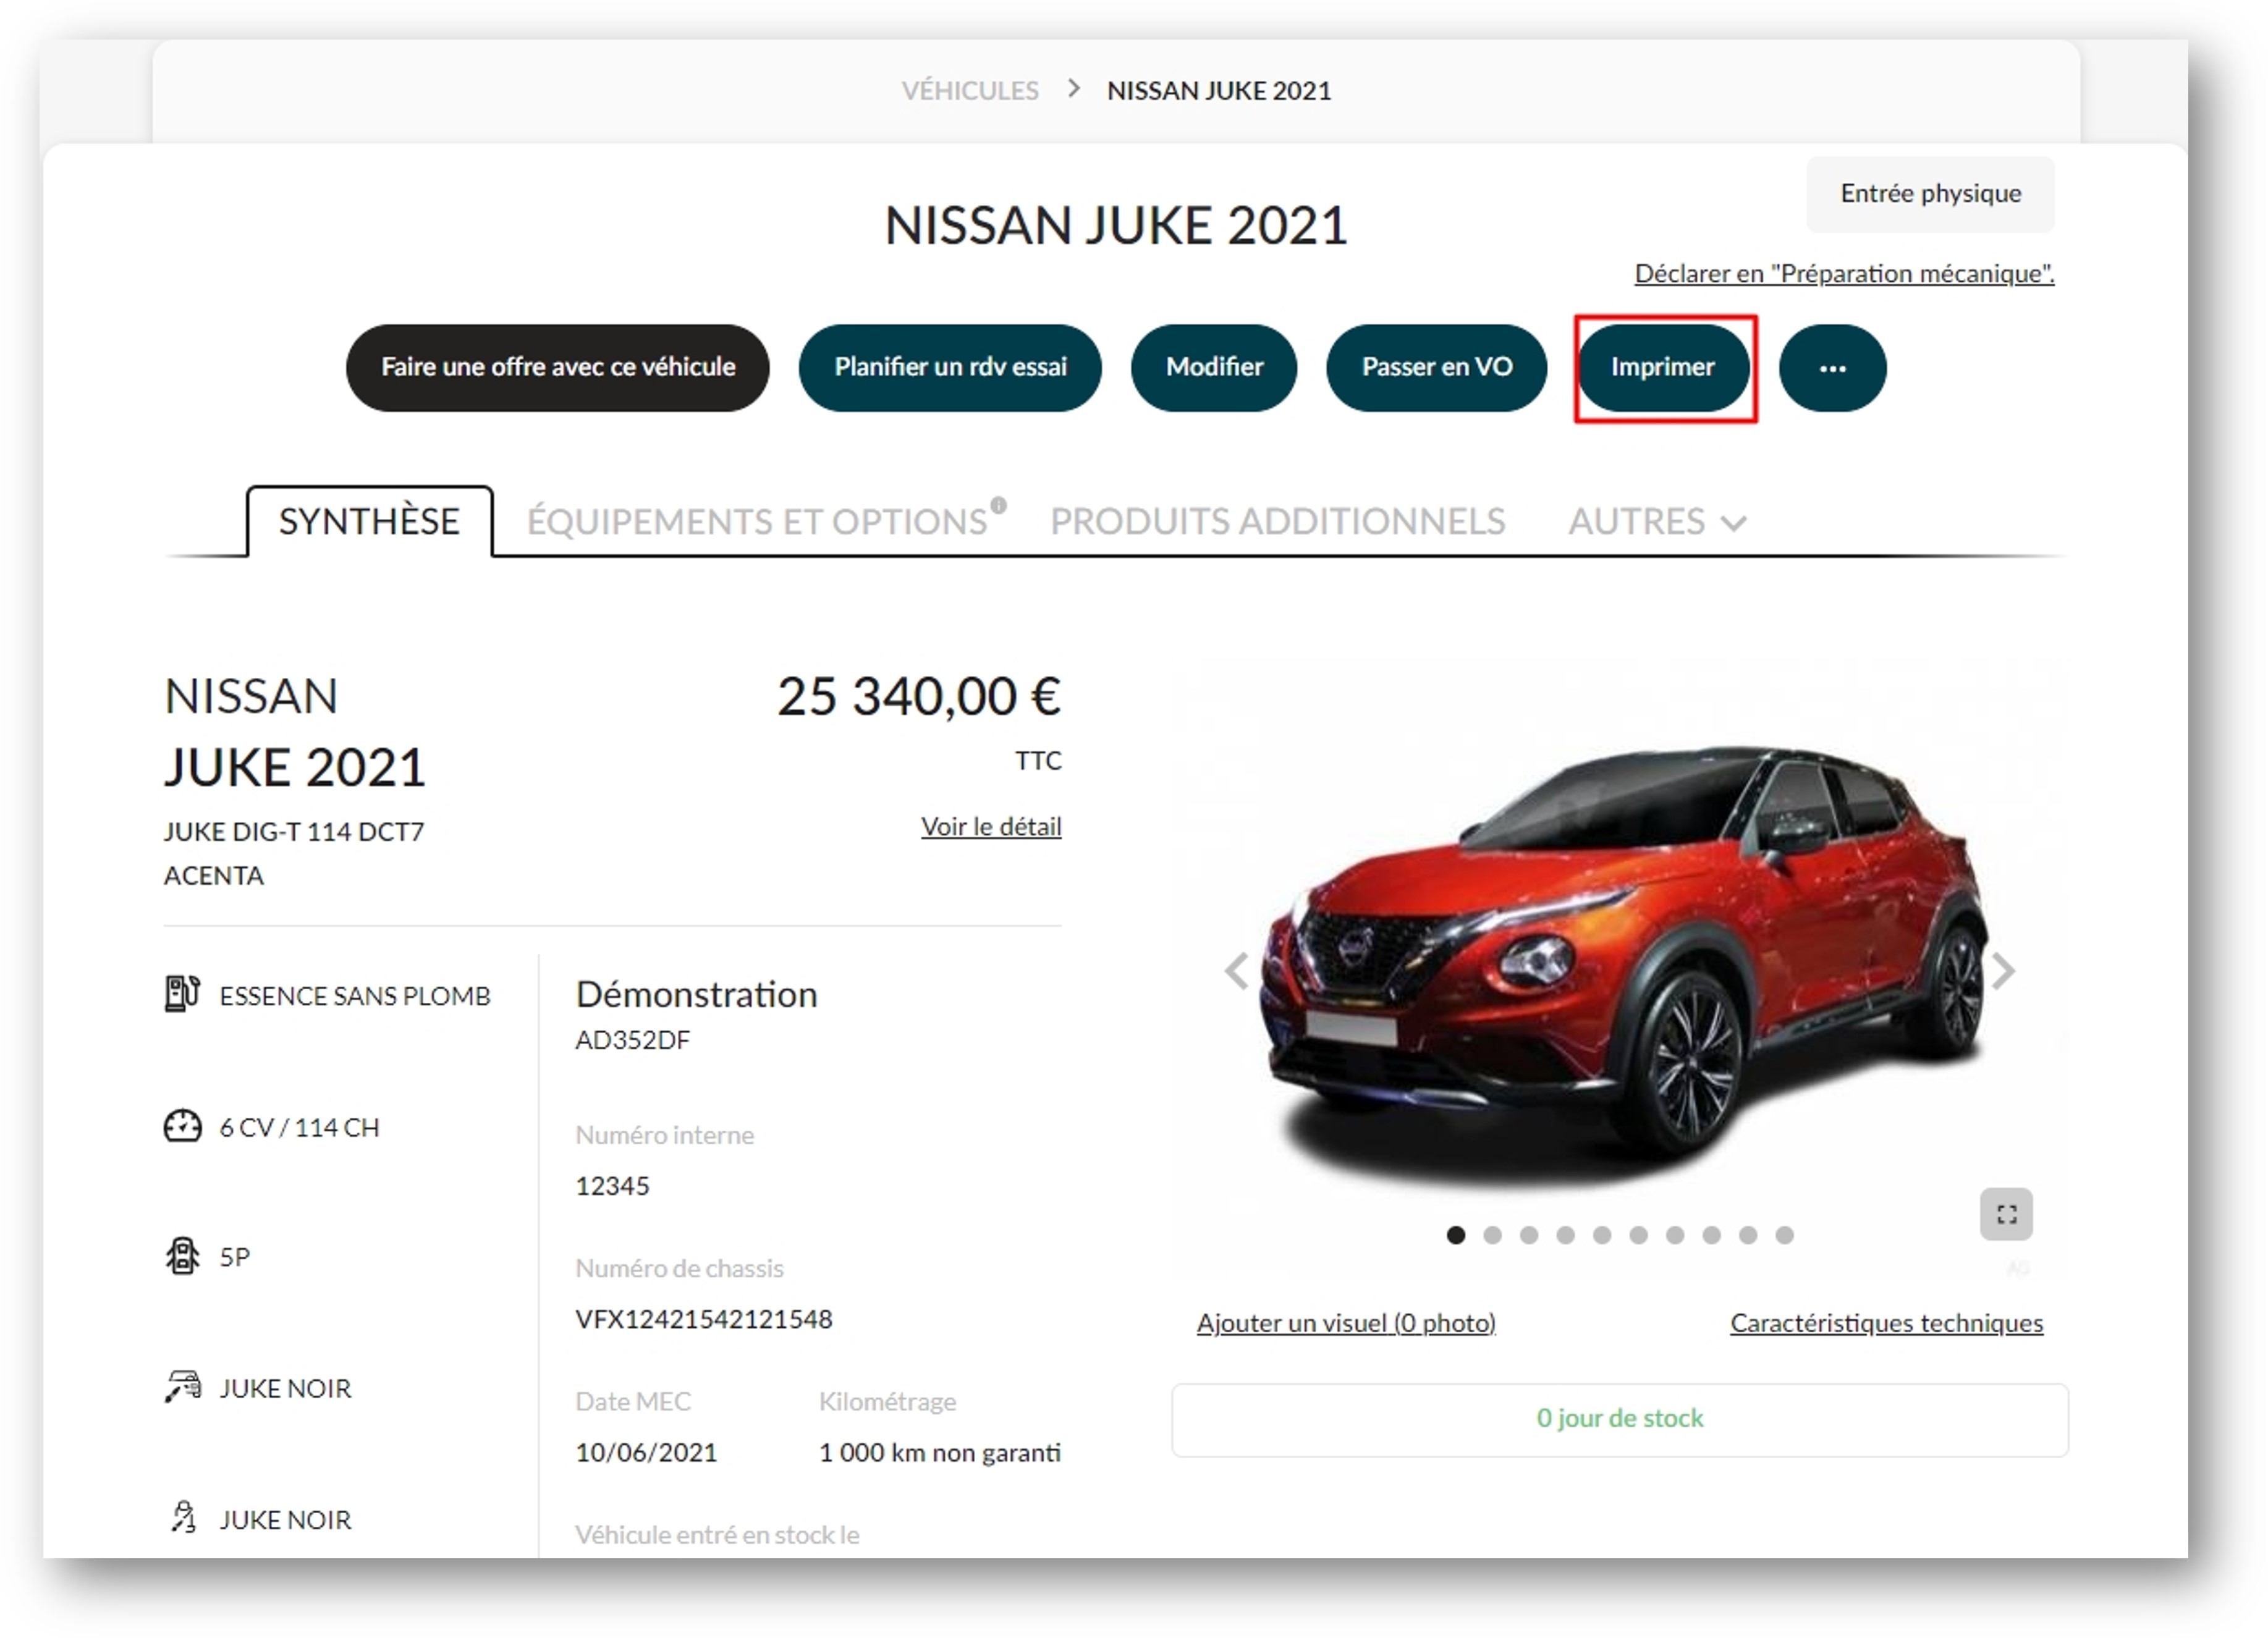Viewport: 2268px width, 1638px height.
Task: Click Ajouter un visuel (0 photo) link
Action: point(1346,1323)
